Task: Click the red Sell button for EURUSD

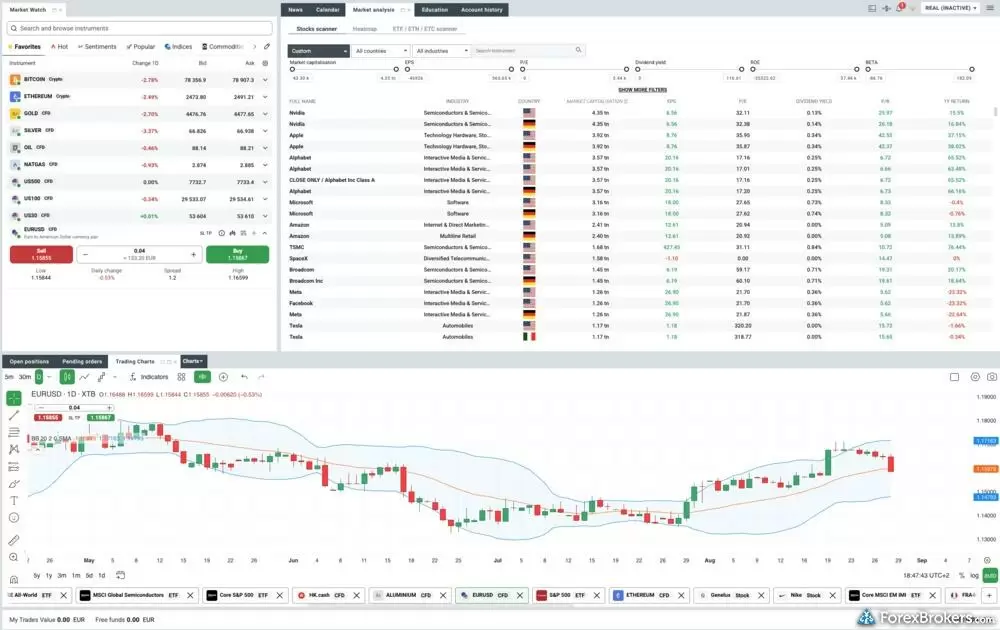Action: 41,254
